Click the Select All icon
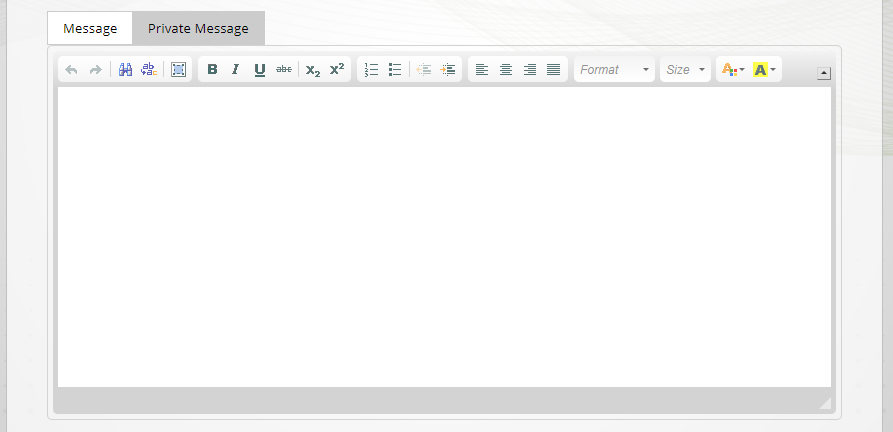The height and width of the screenshot is (432, 893). [x=179, y=70]
